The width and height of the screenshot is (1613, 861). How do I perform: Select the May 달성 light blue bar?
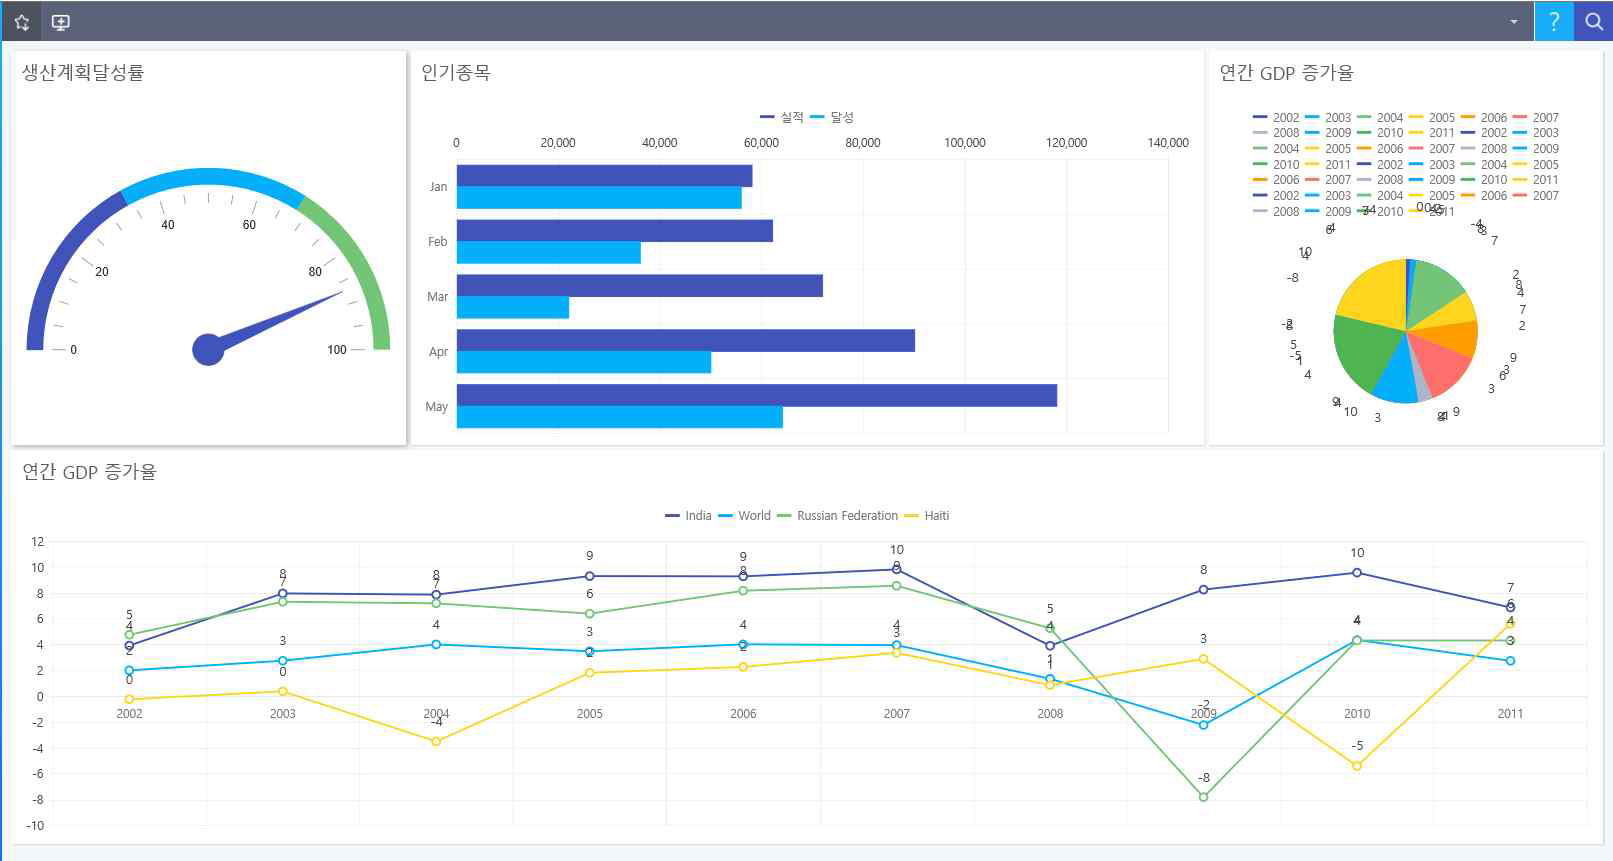coord(620,417)
